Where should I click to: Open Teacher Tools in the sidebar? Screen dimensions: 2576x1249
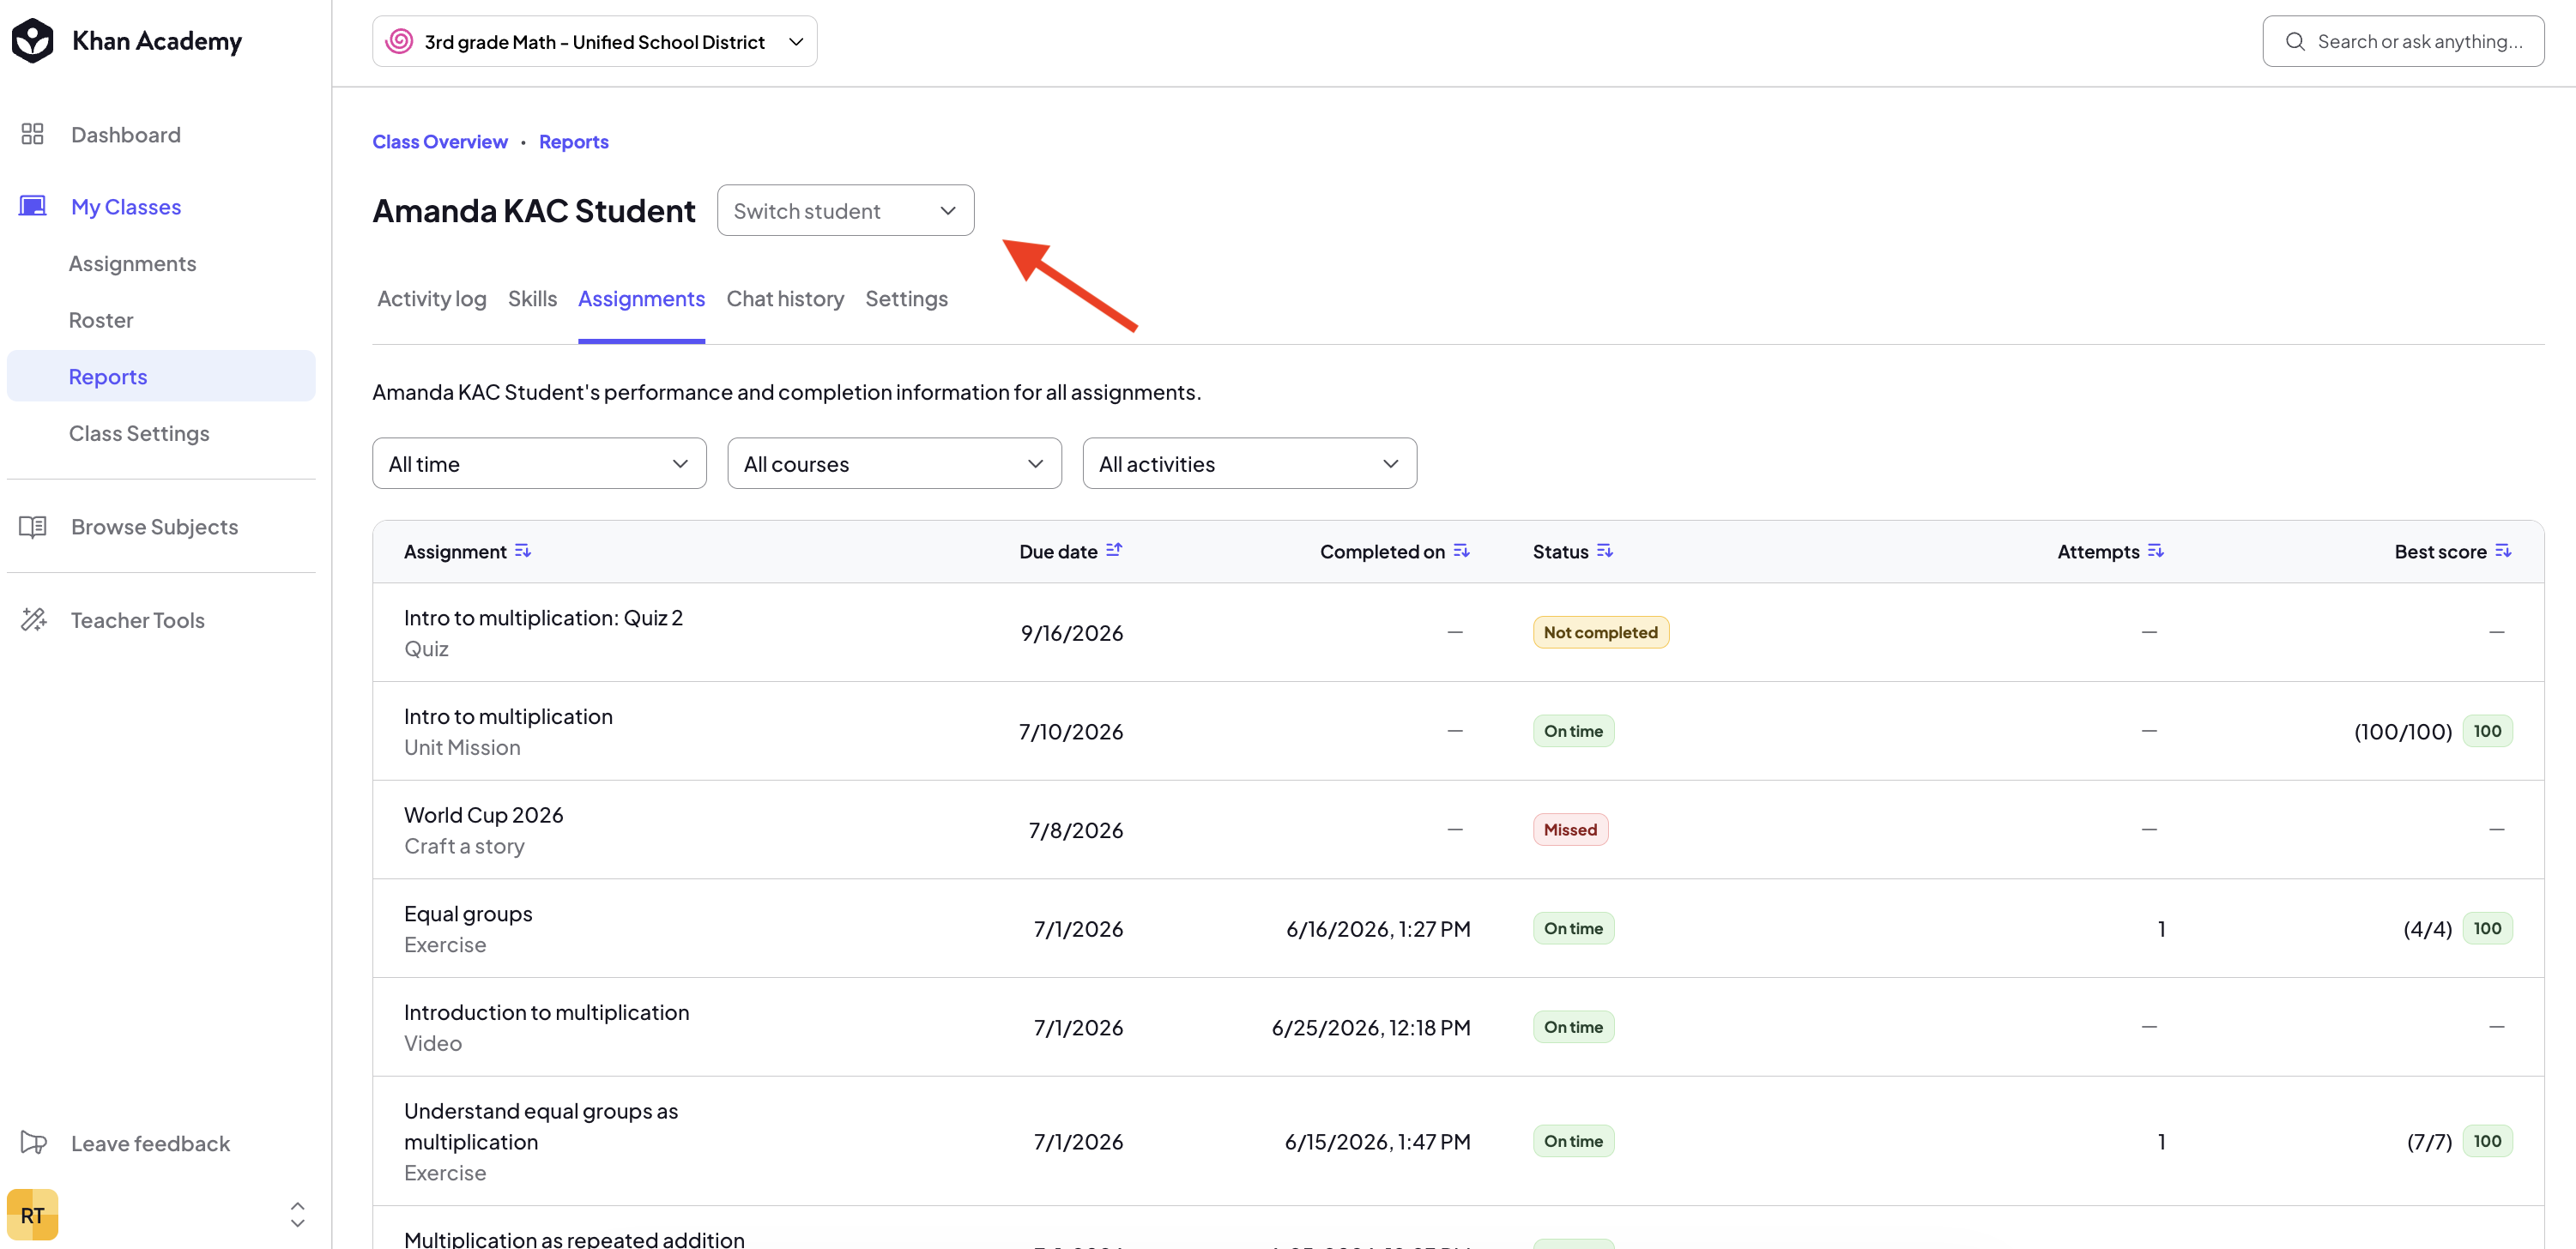pos(137,620)
